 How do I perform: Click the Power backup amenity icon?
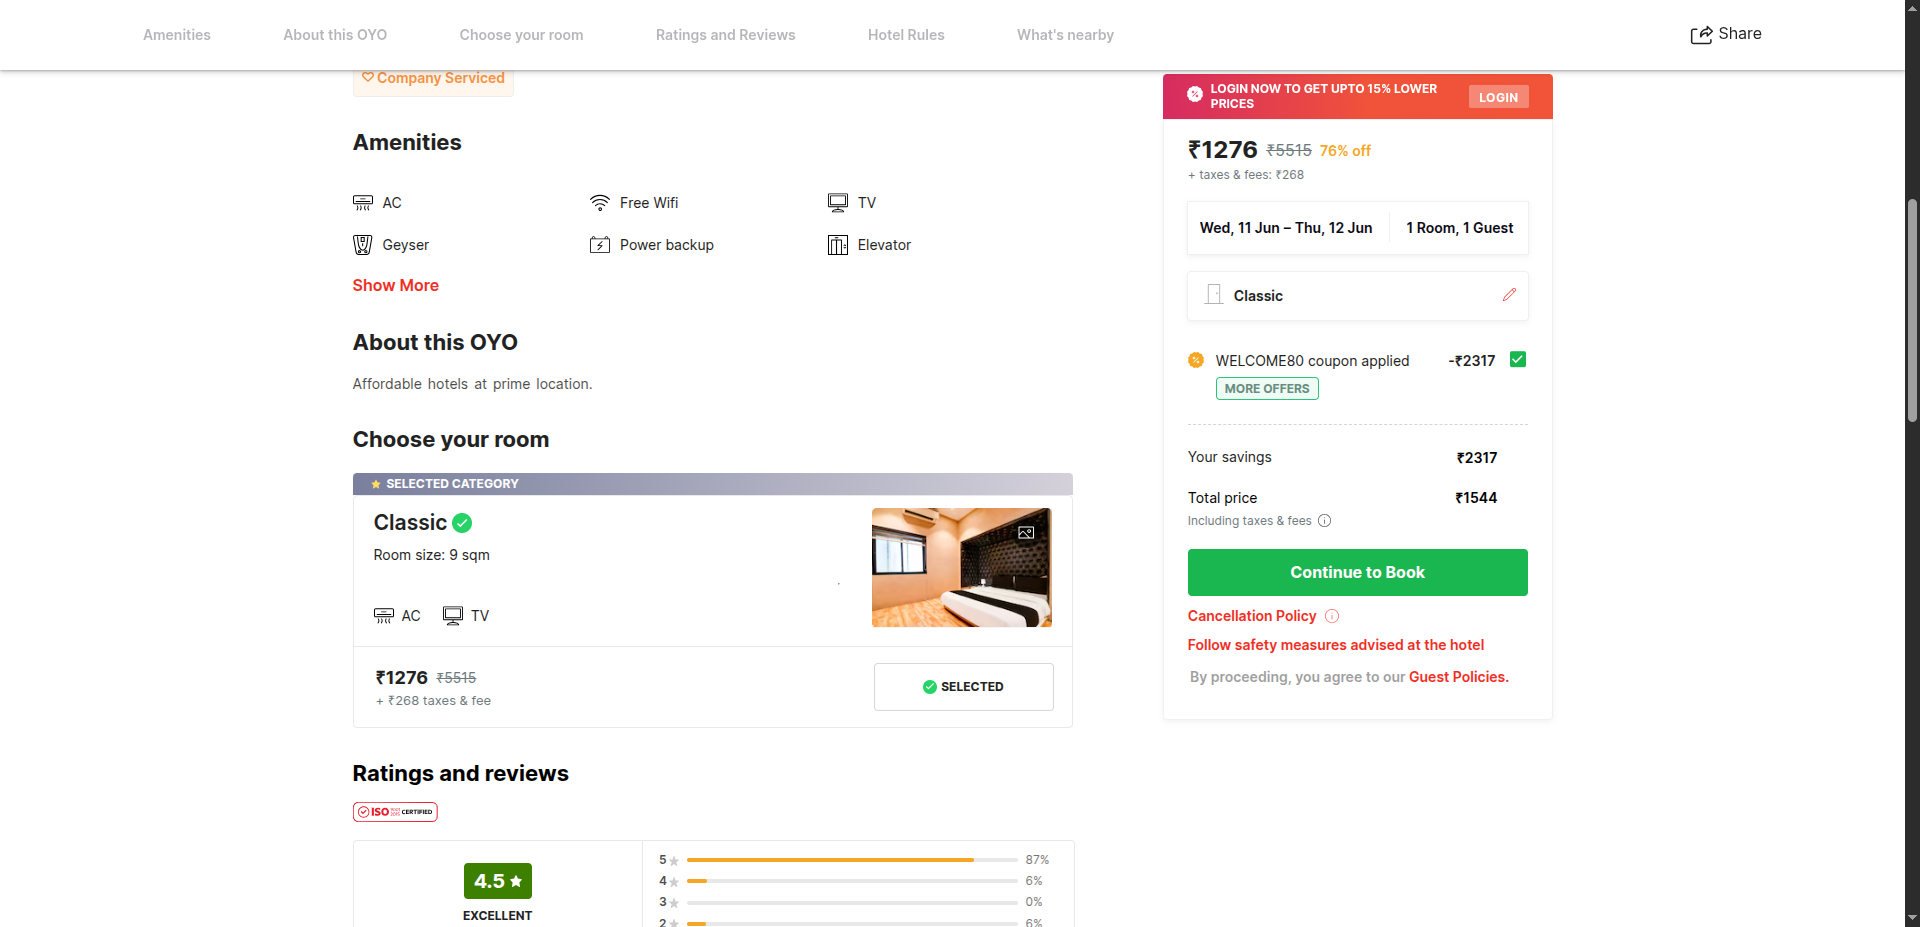click(600, 245)
